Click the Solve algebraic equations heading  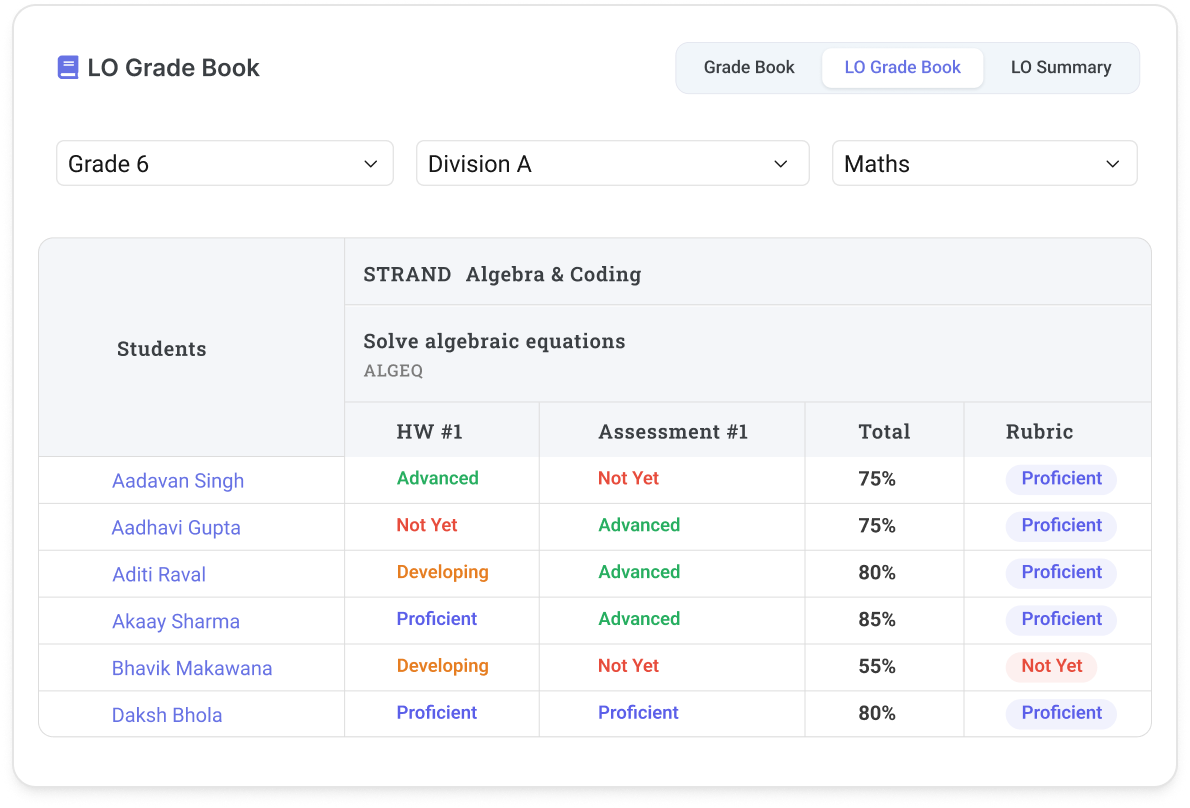click(x=494, y=341)
